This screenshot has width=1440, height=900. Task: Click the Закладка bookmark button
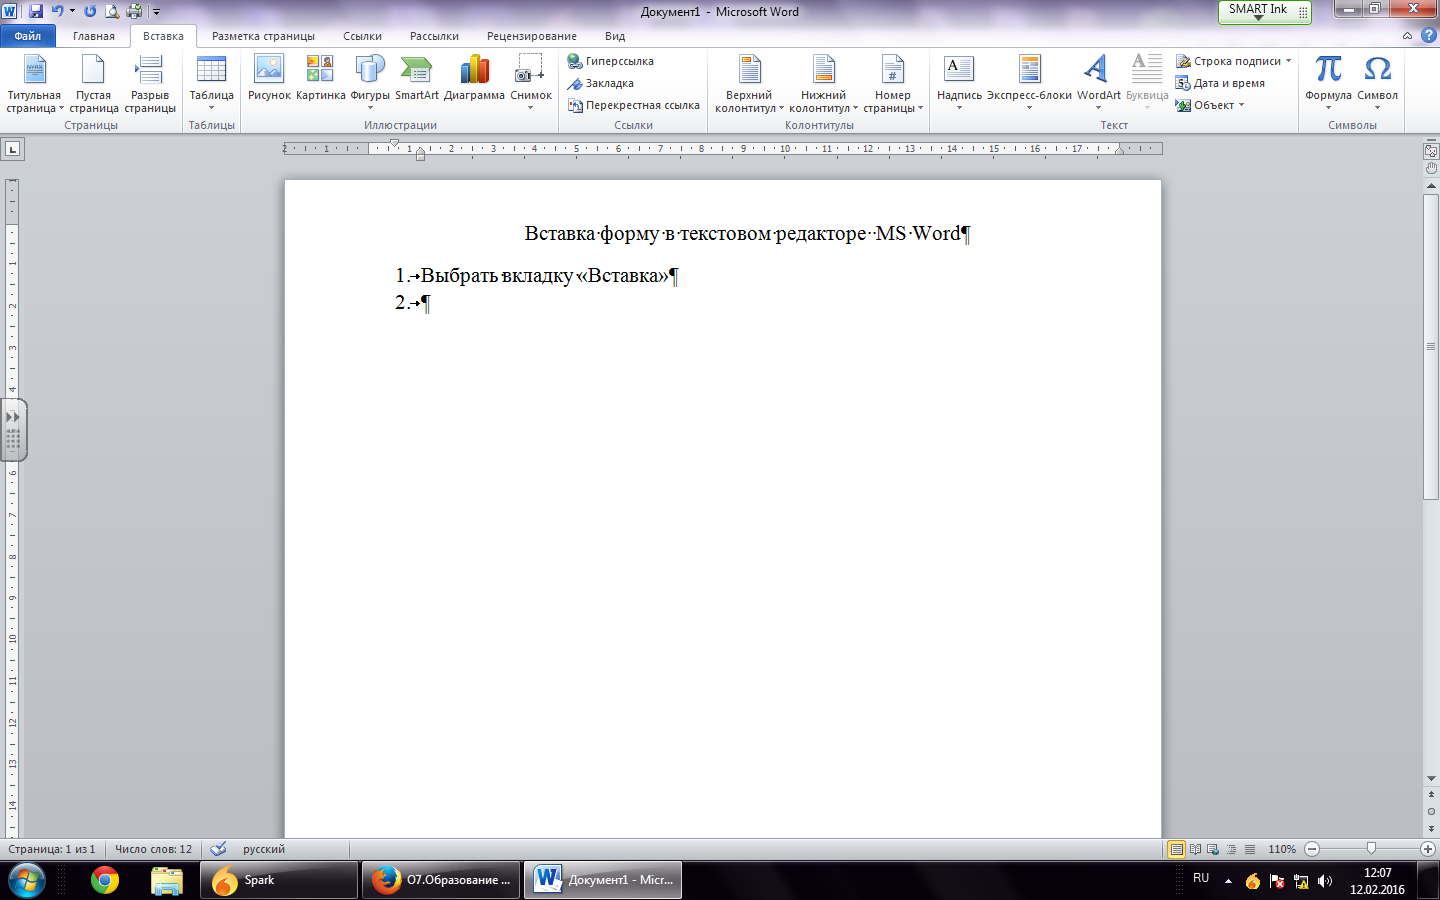pyautogui.click(x=601, y=83)
